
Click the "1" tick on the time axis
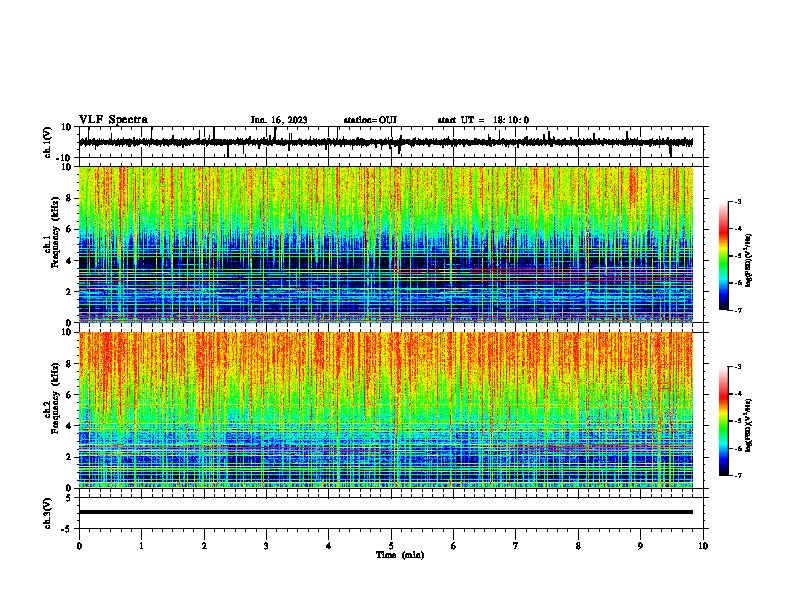141,546
